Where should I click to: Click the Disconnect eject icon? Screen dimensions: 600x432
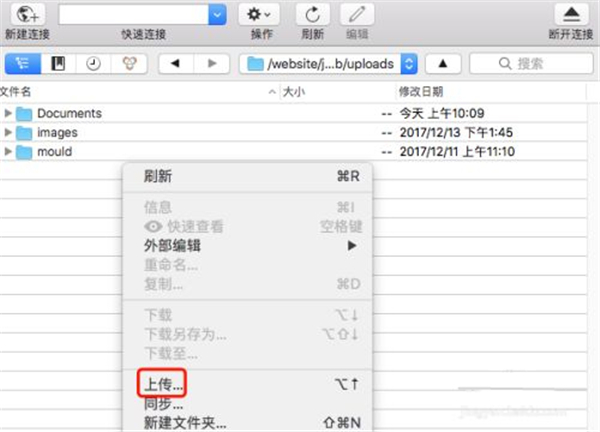(x=572, y=15)
